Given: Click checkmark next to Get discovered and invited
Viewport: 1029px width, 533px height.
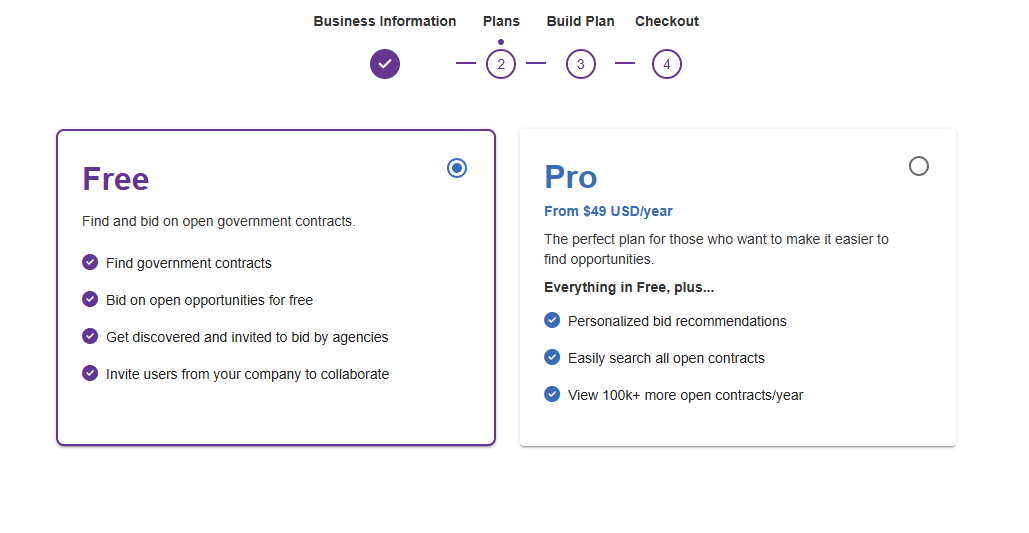Looking at the screenshot, I should coord(90,336).
